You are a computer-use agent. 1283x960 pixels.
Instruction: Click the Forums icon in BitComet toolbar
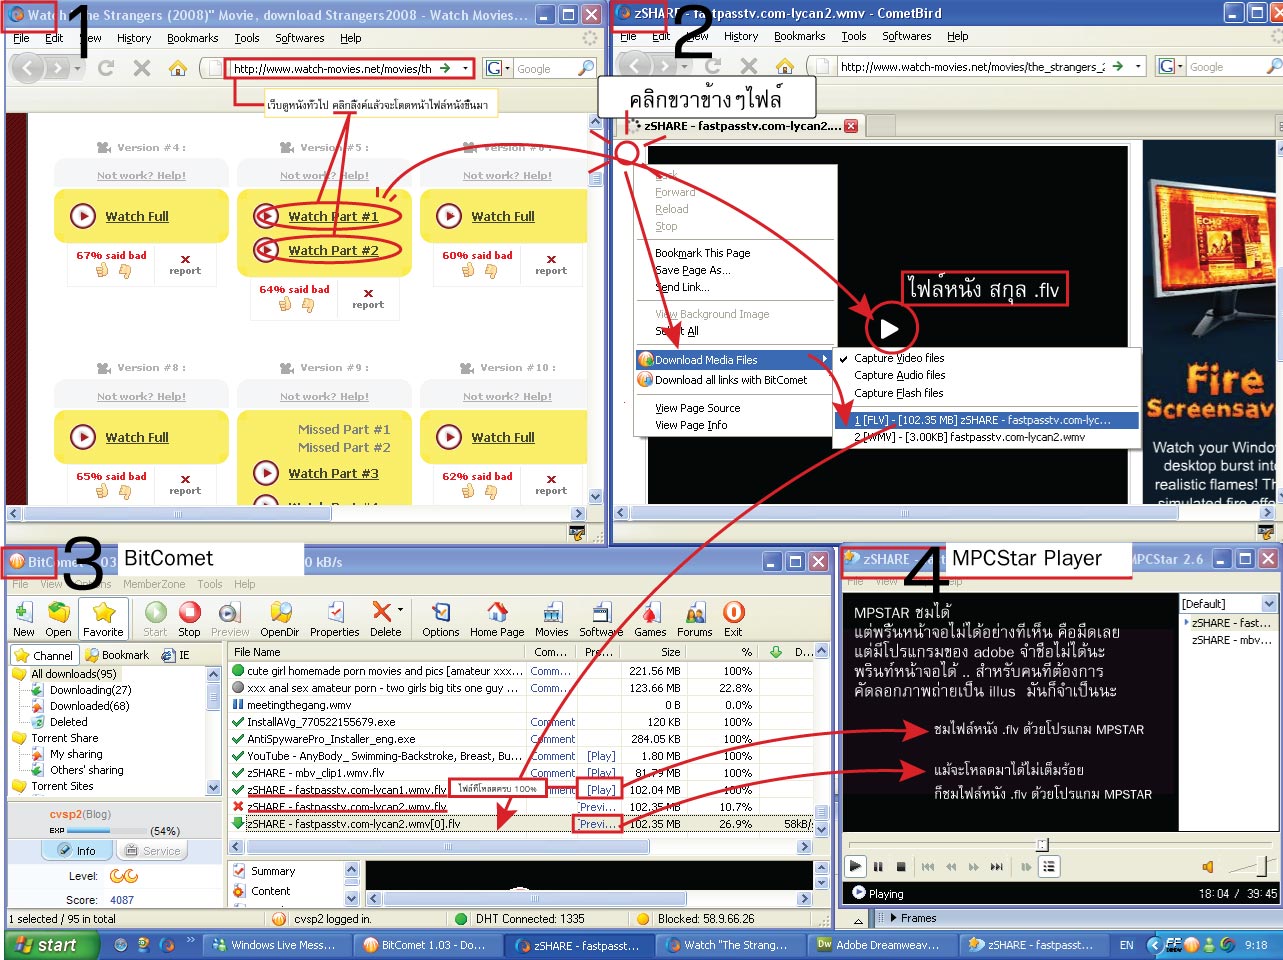[695, 612]
